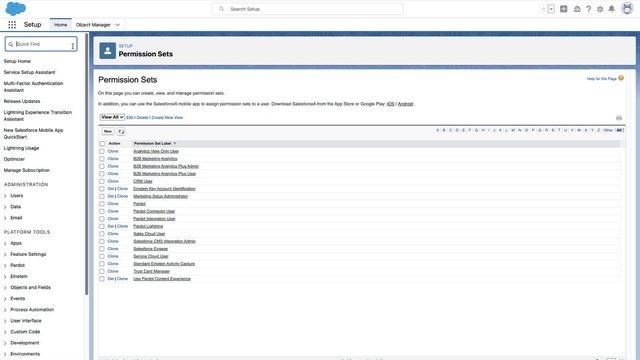
Task: Click the sidebar vertical scrollbar
Action: 87,163
